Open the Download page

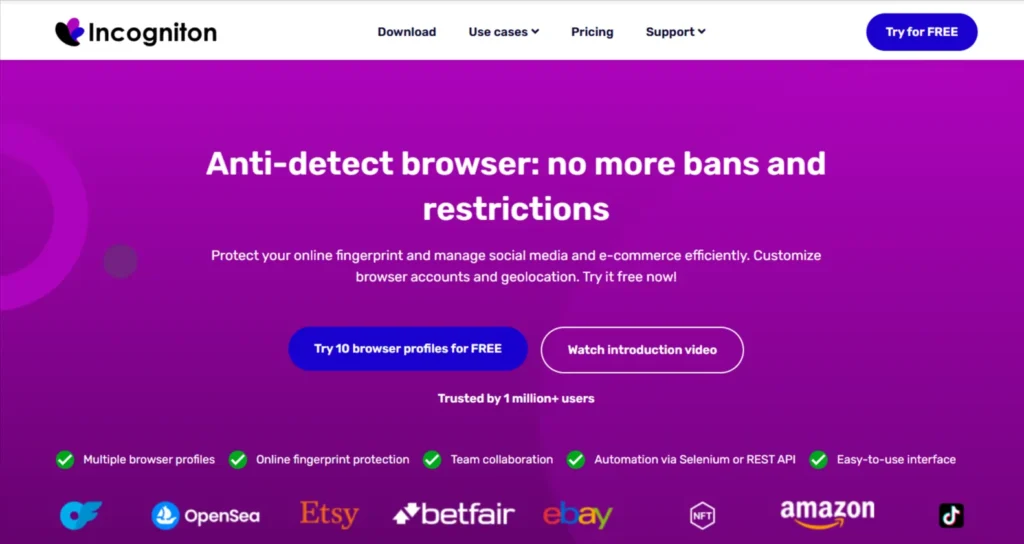click(406, 32)
